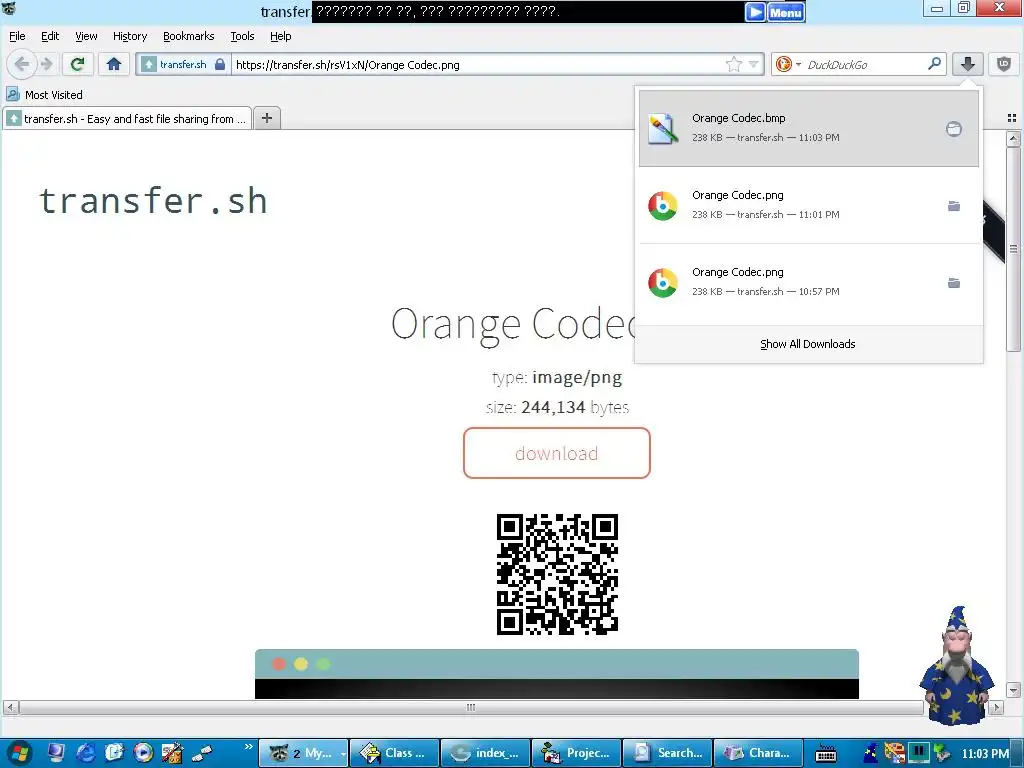
Task: Switch to the My... grouped taskbar button
Action: tap(304, 753)
